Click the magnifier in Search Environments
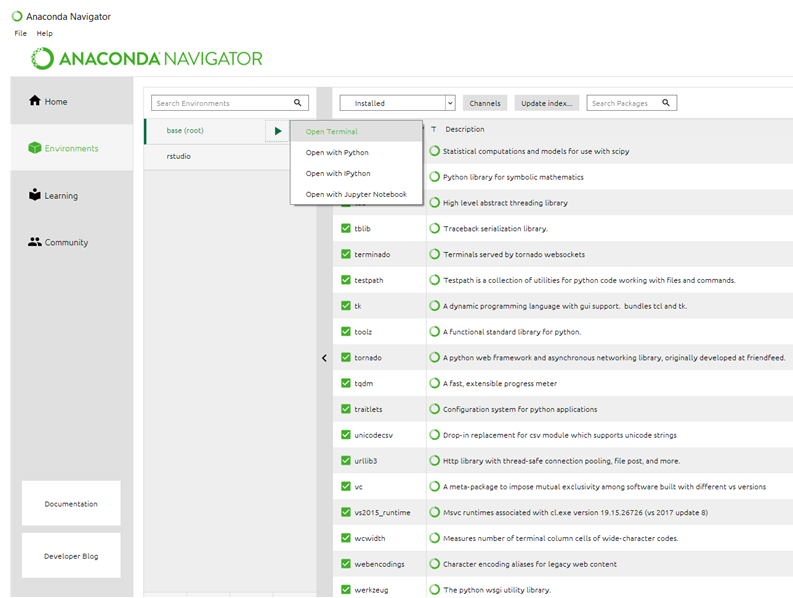This screenshot has height=598, width=793. click(x=297, y=103)
